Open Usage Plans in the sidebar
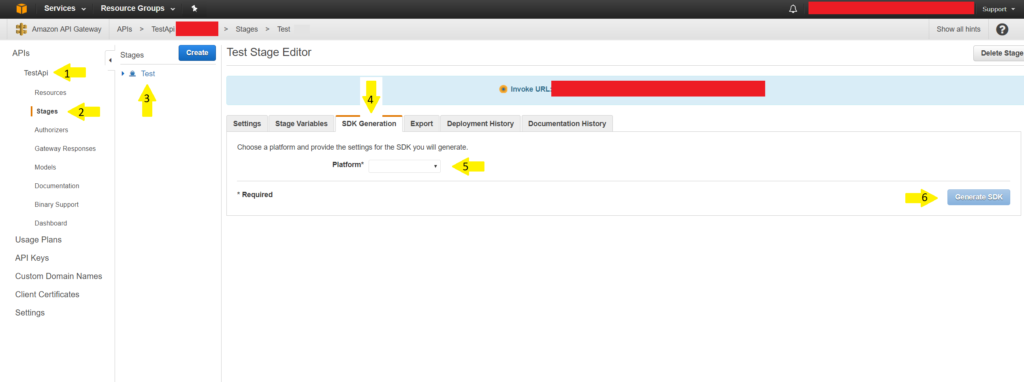 (x=39, y=240)
